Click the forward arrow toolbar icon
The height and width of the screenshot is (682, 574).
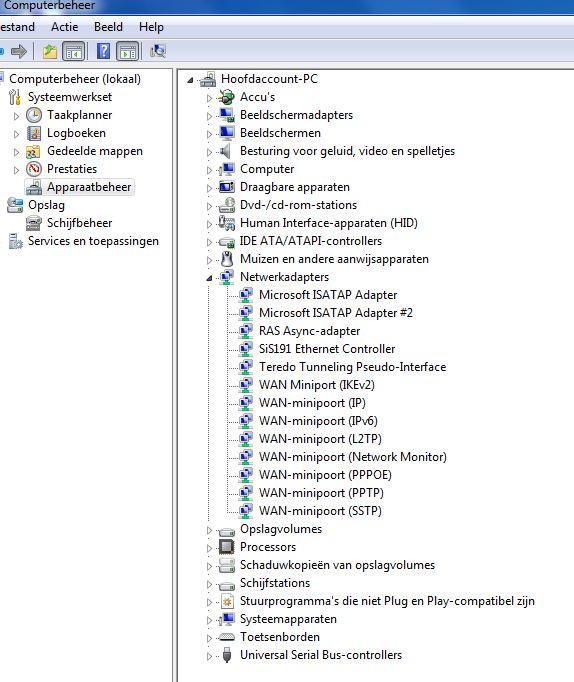[19, 51]
